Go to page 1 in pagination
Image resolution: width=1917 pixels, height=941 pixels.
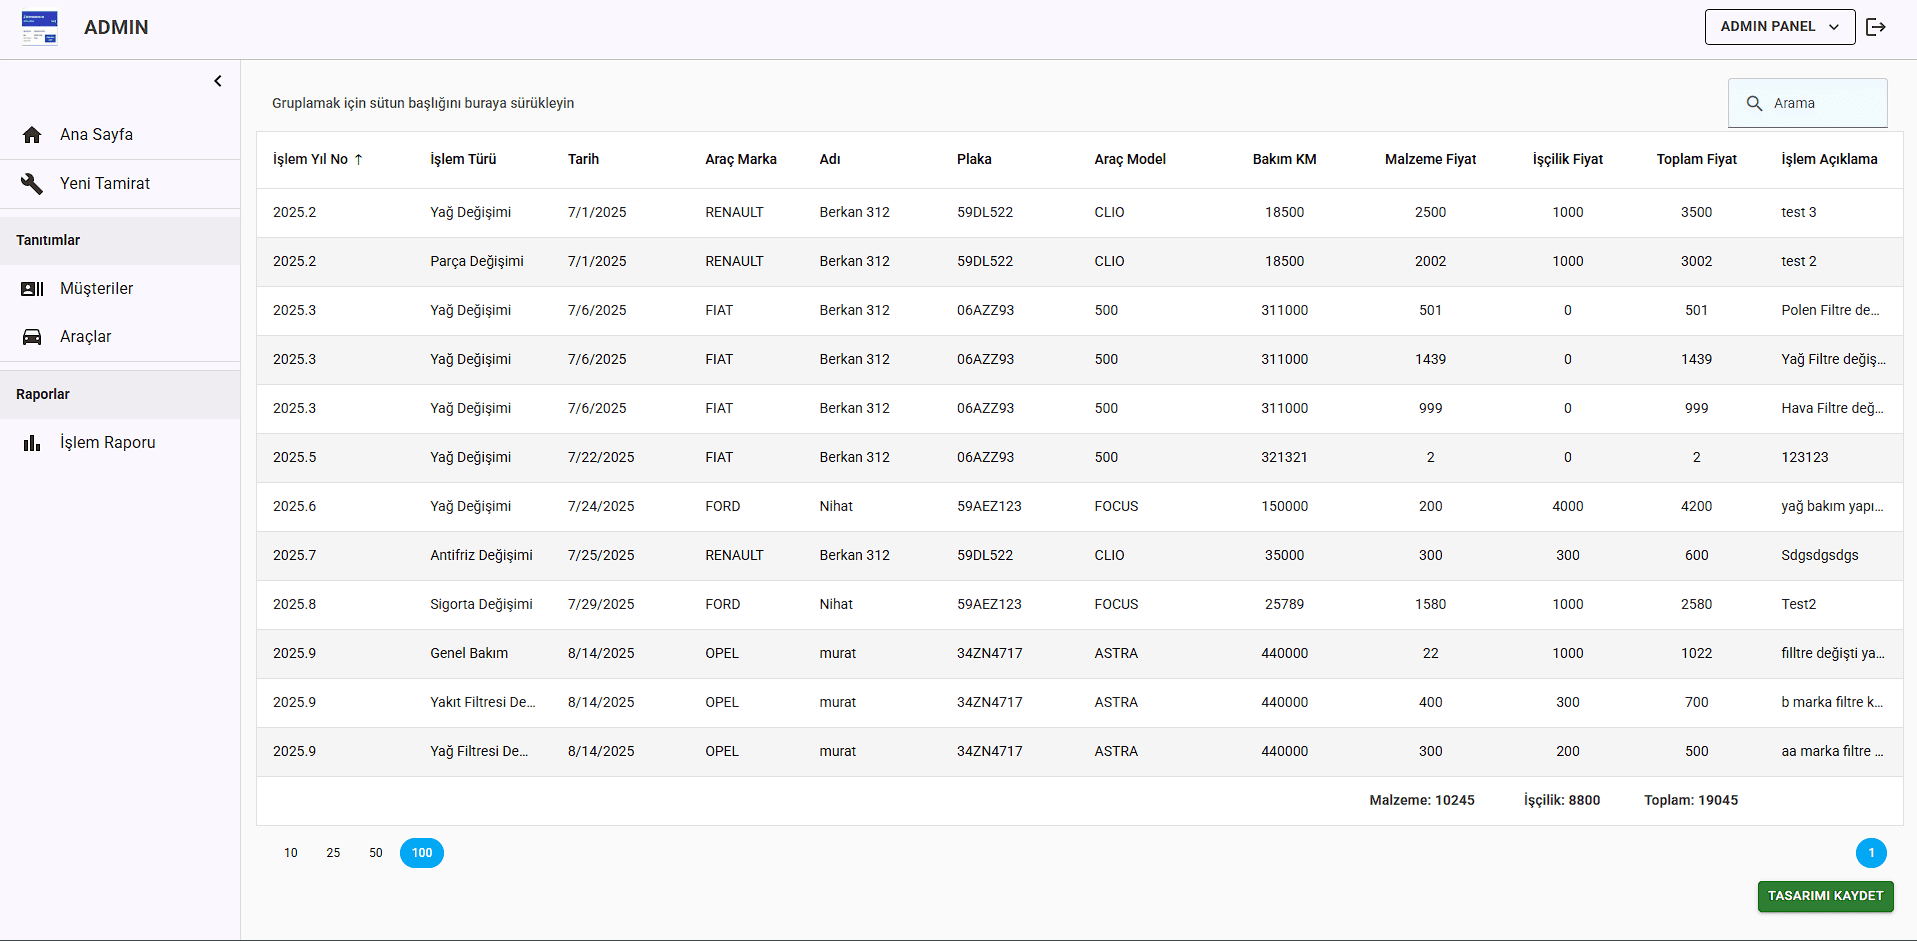1871,853
